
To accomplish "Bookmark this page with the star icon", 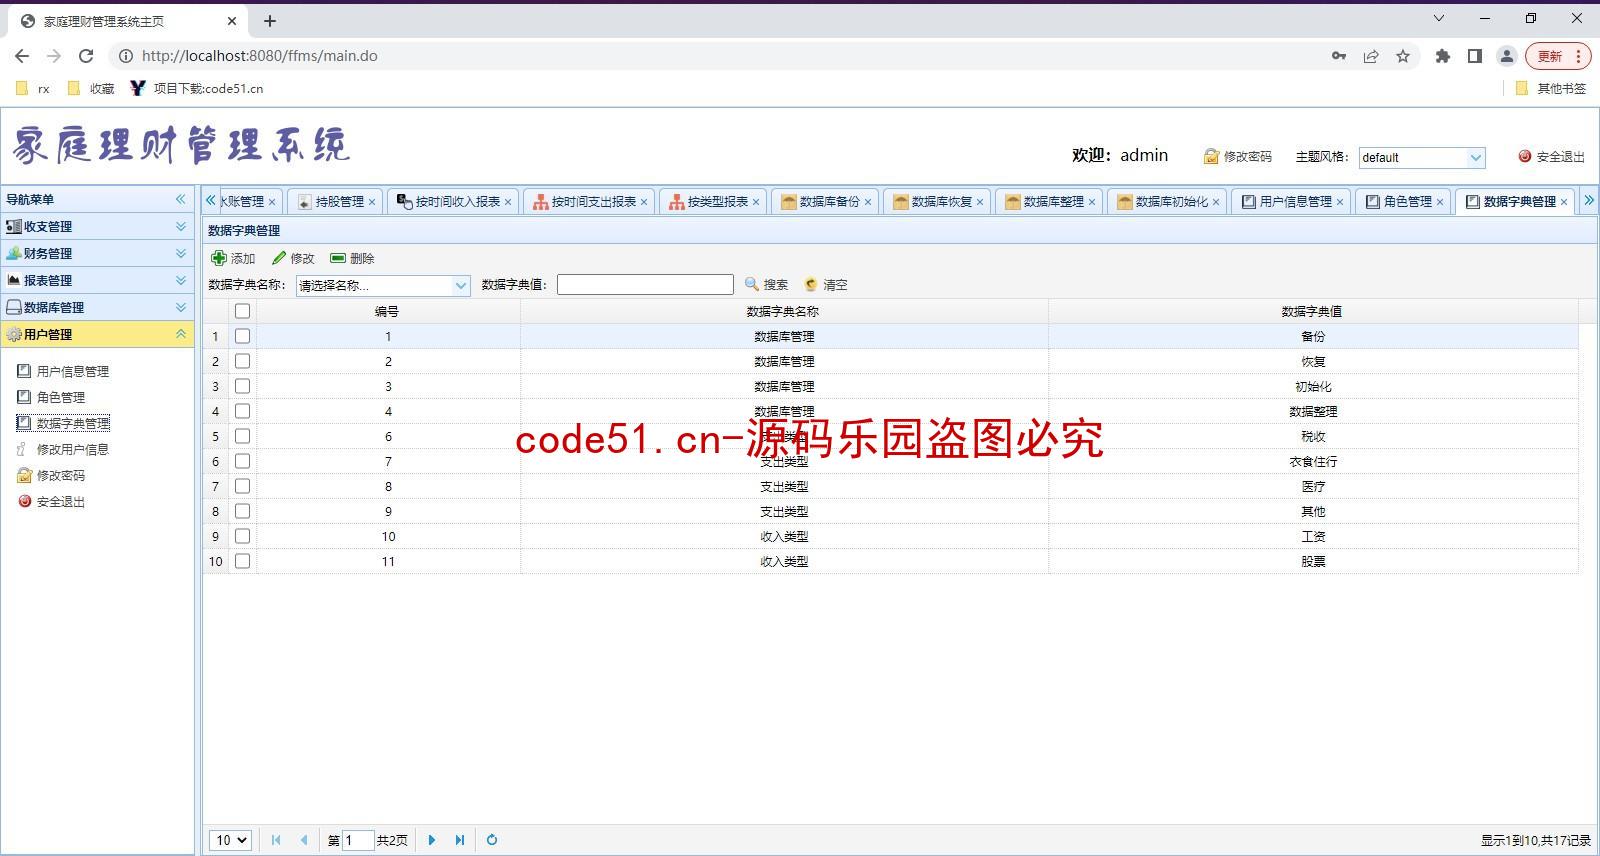I will point(1403,56).
